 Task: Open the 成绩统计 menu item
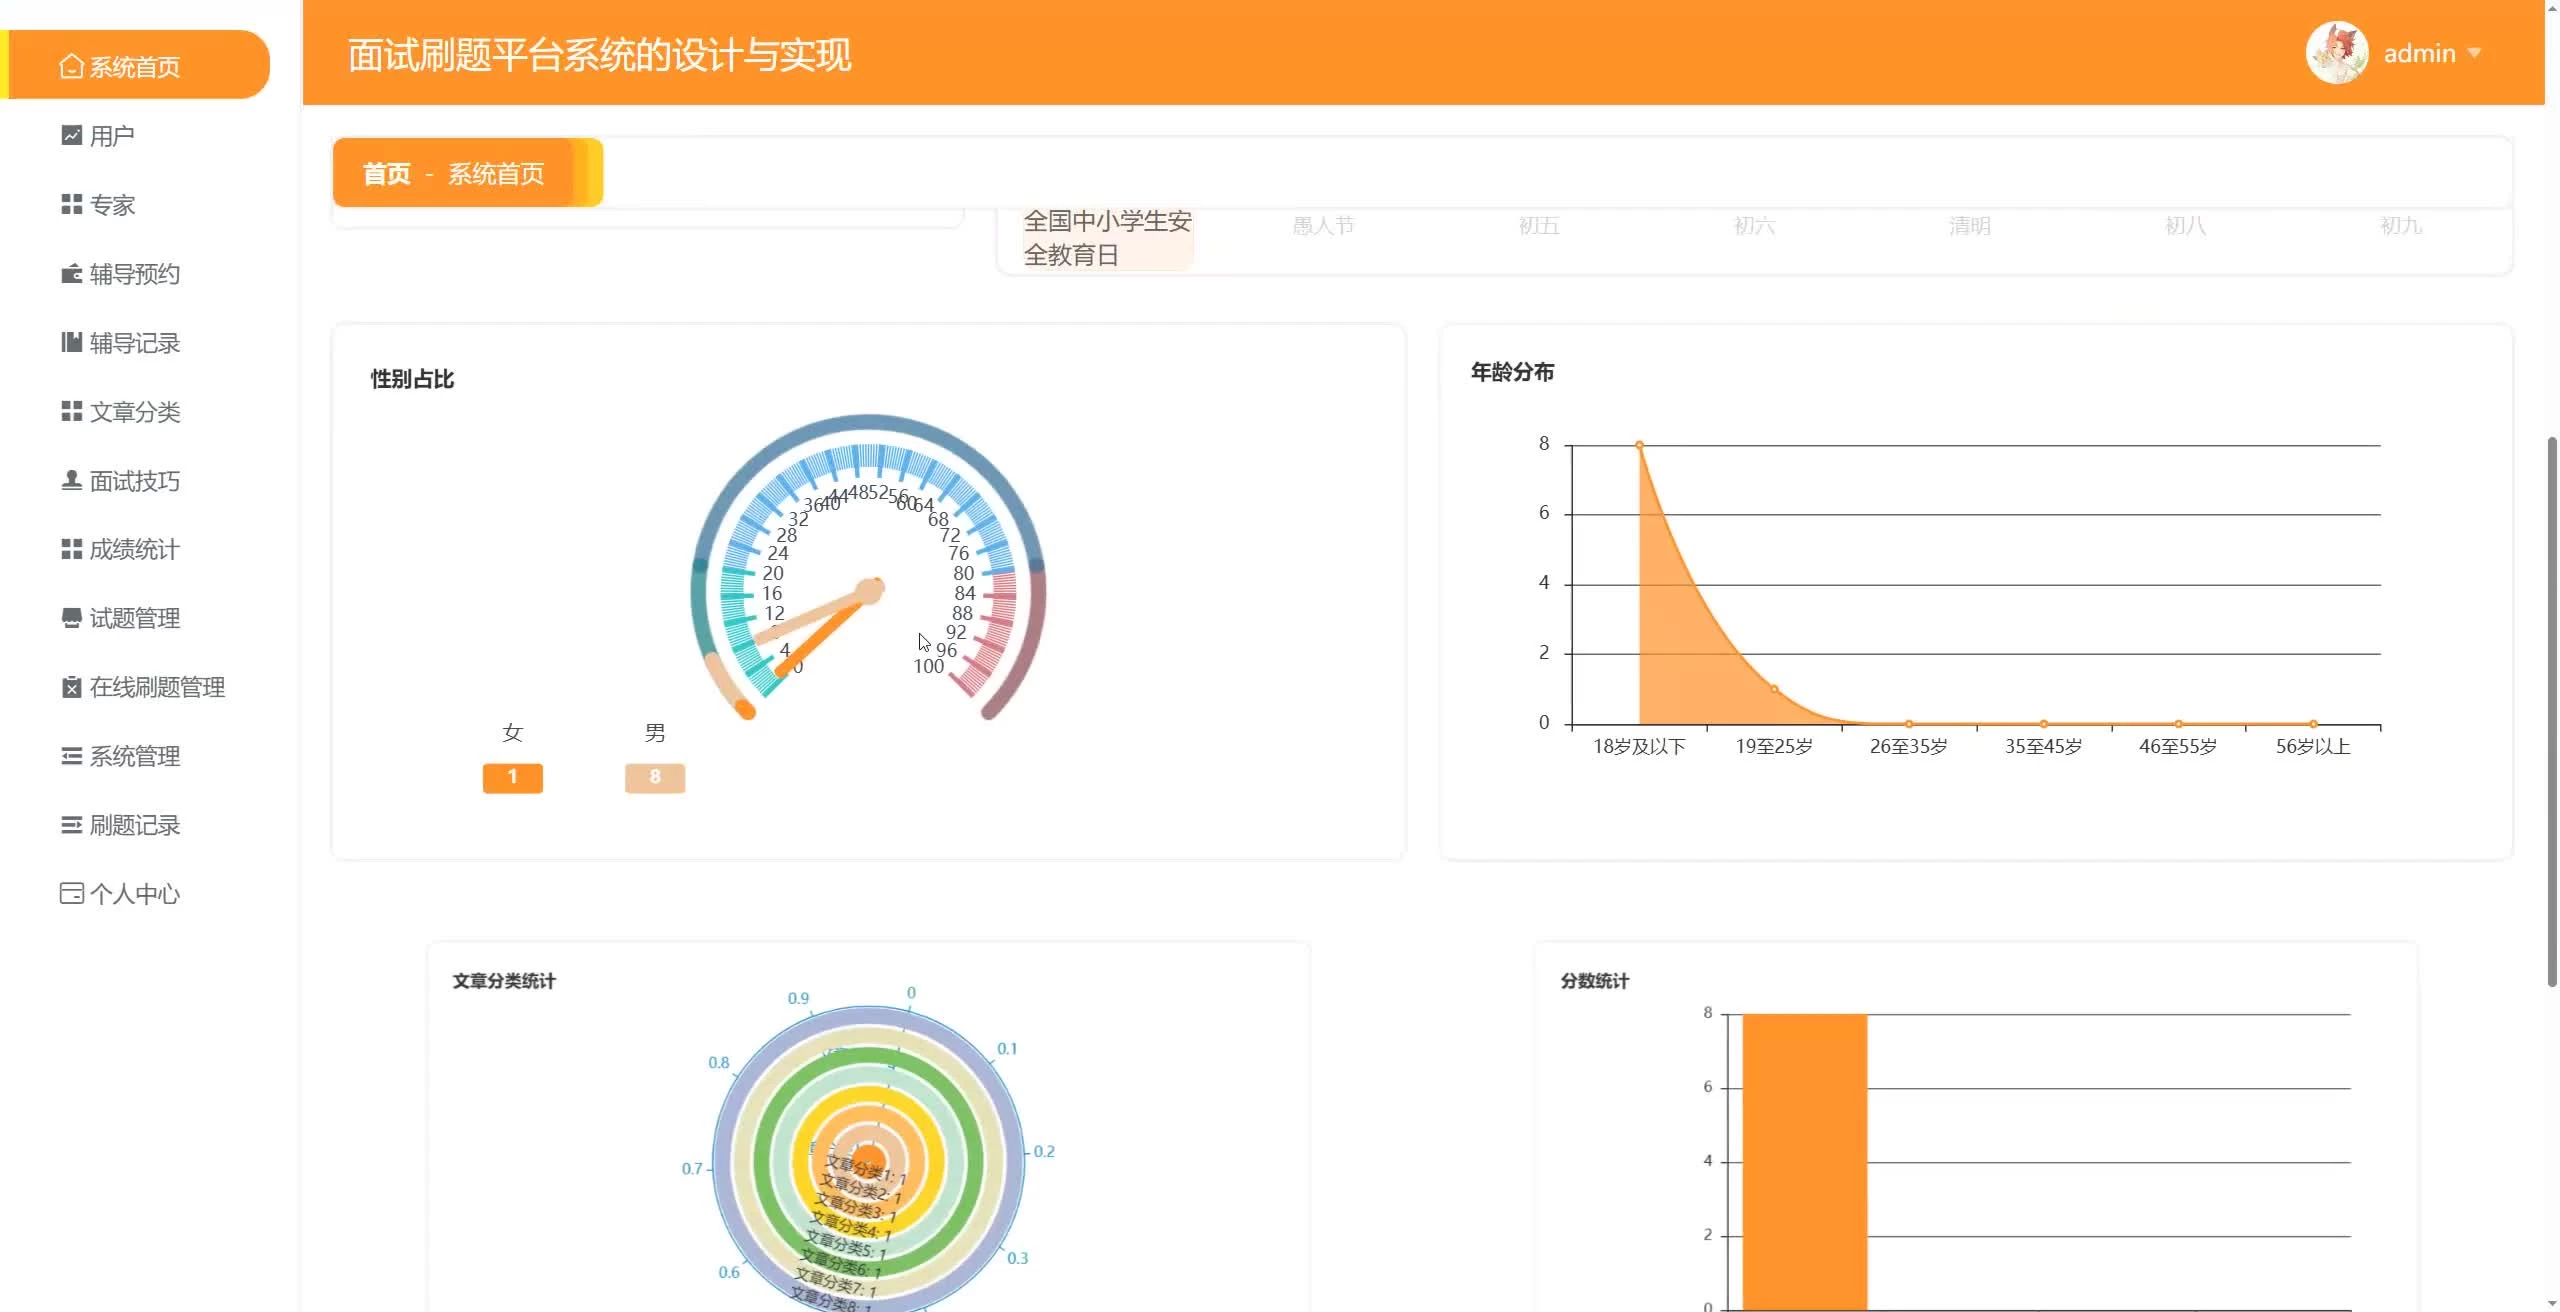coord(135,549)
